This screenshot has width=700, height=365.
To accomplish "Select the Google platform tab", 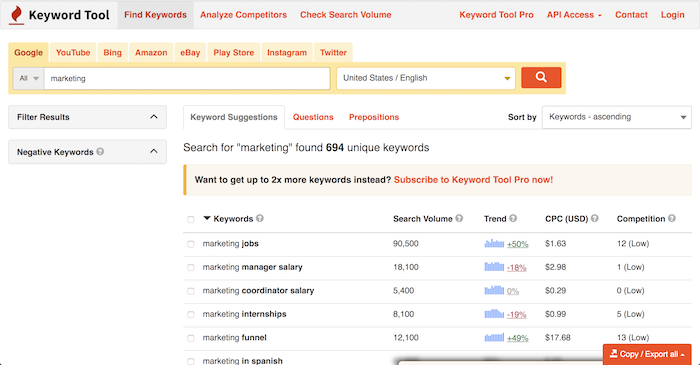I will 29,52.
